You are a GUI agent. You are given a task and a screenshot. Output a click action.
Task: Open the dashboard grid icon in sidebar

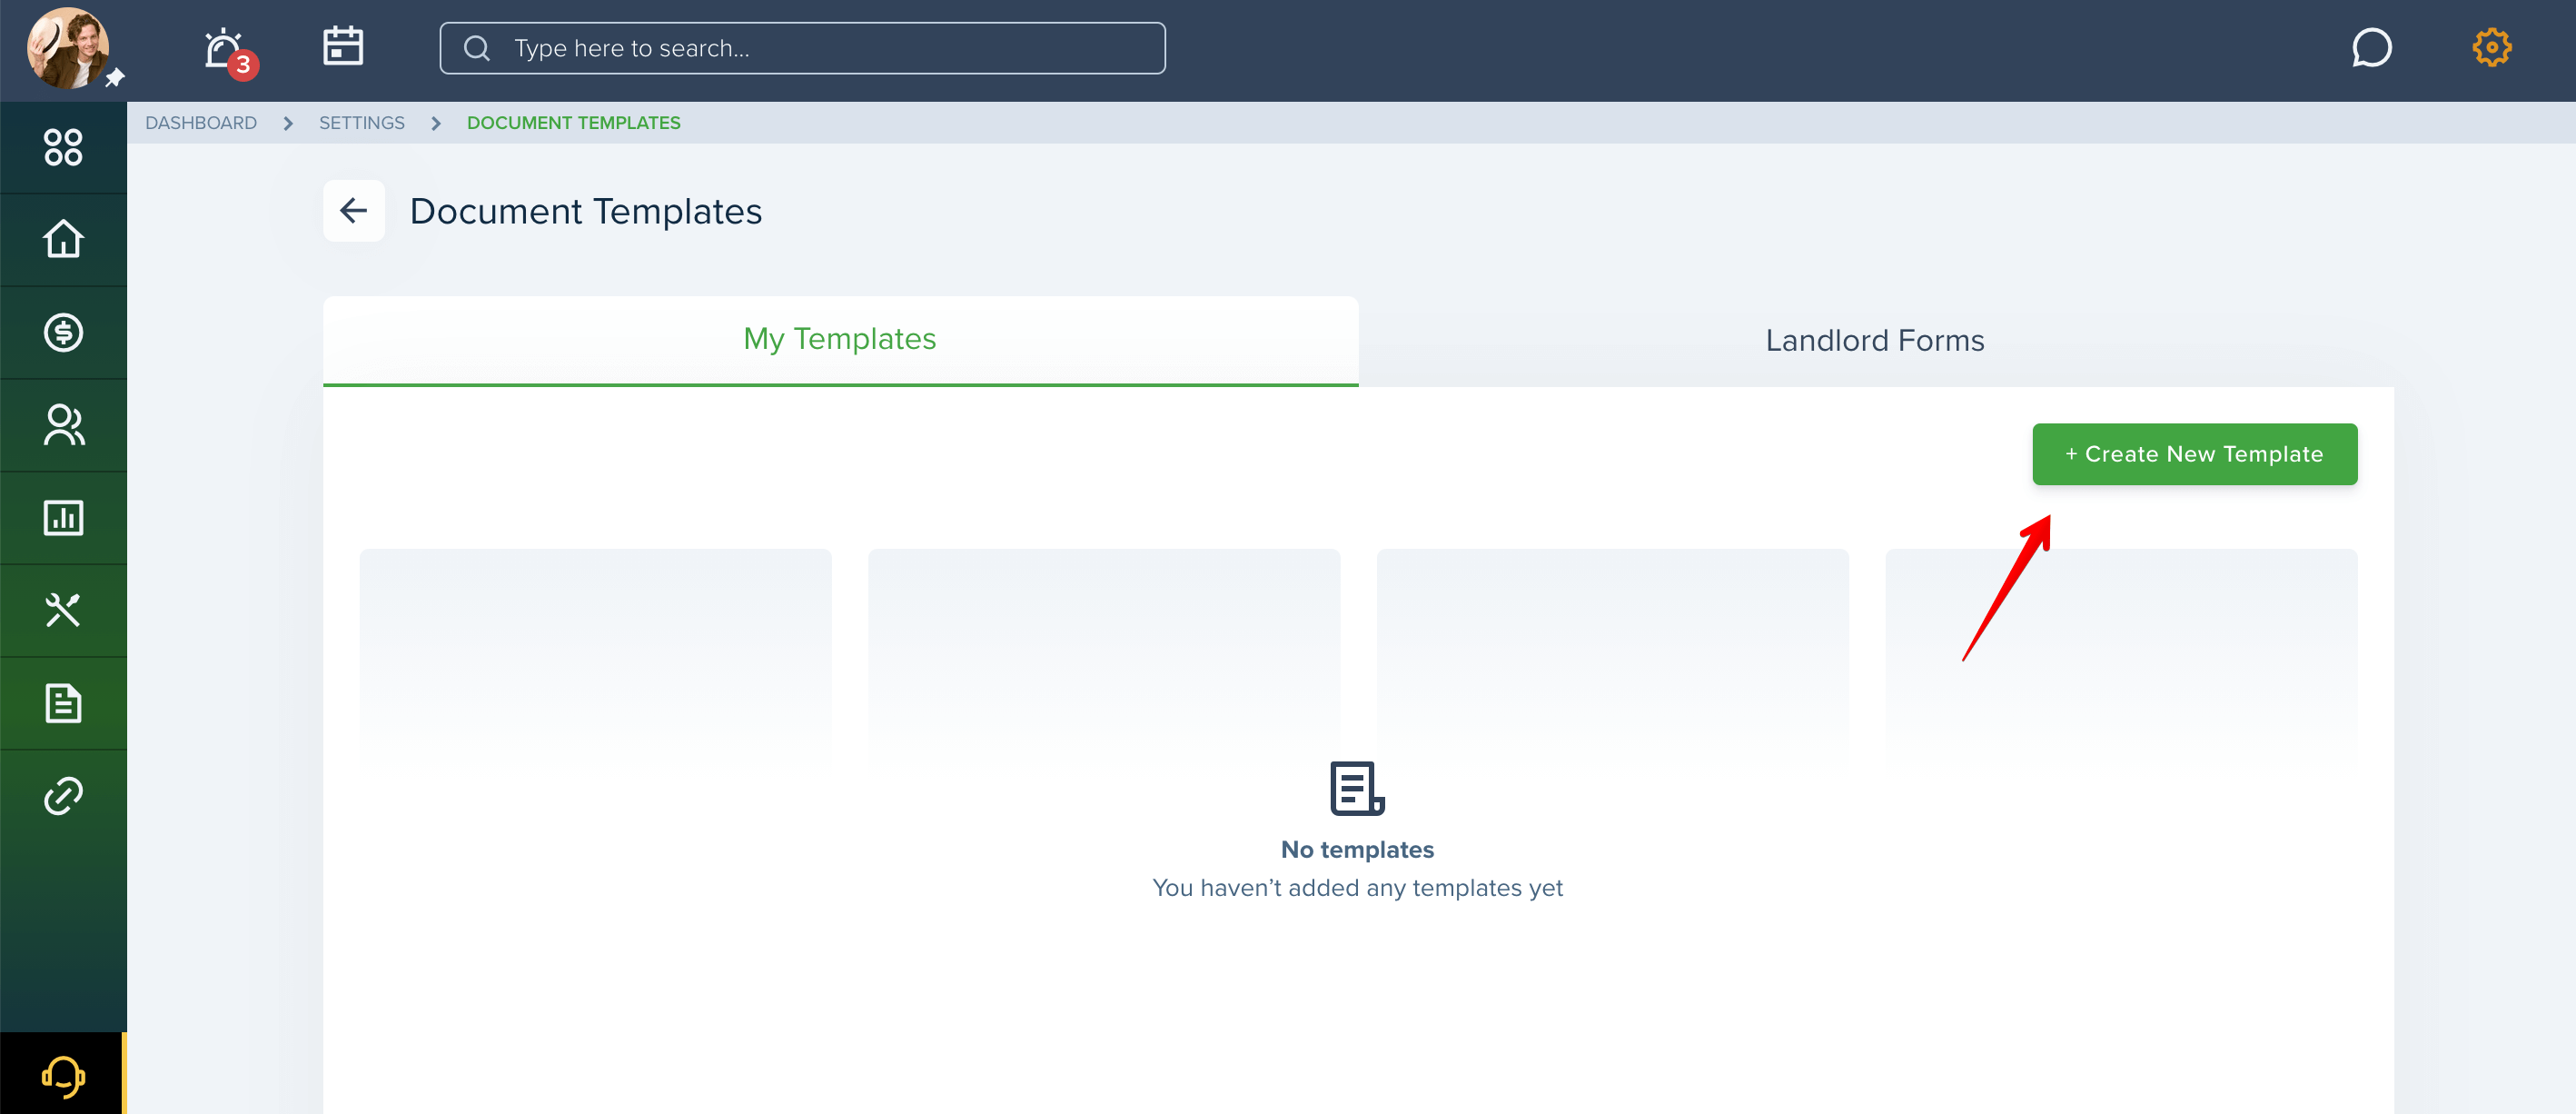coord(63,147)
